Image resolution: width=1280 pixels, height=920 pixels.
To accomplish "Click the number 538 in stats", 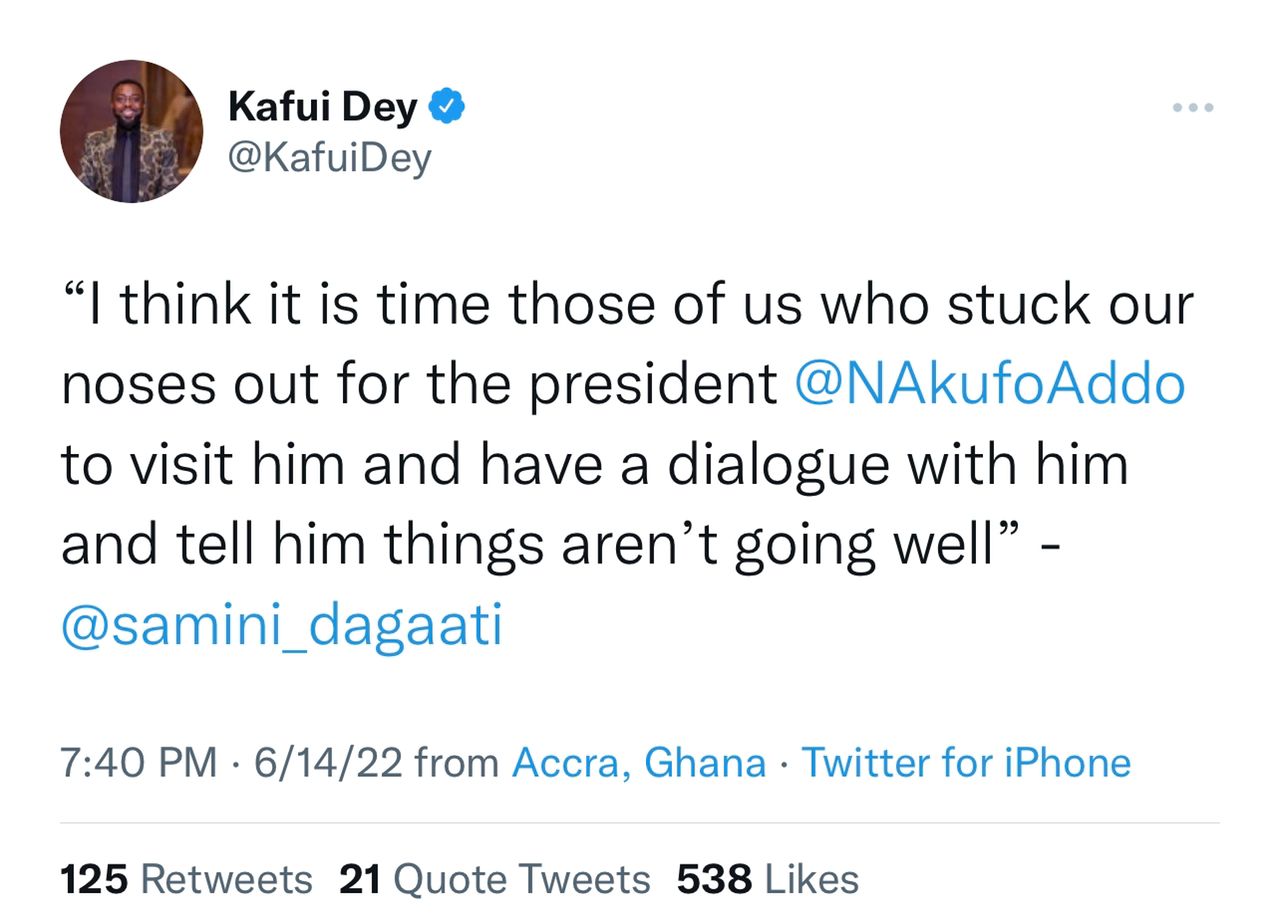I will point(715,880).
